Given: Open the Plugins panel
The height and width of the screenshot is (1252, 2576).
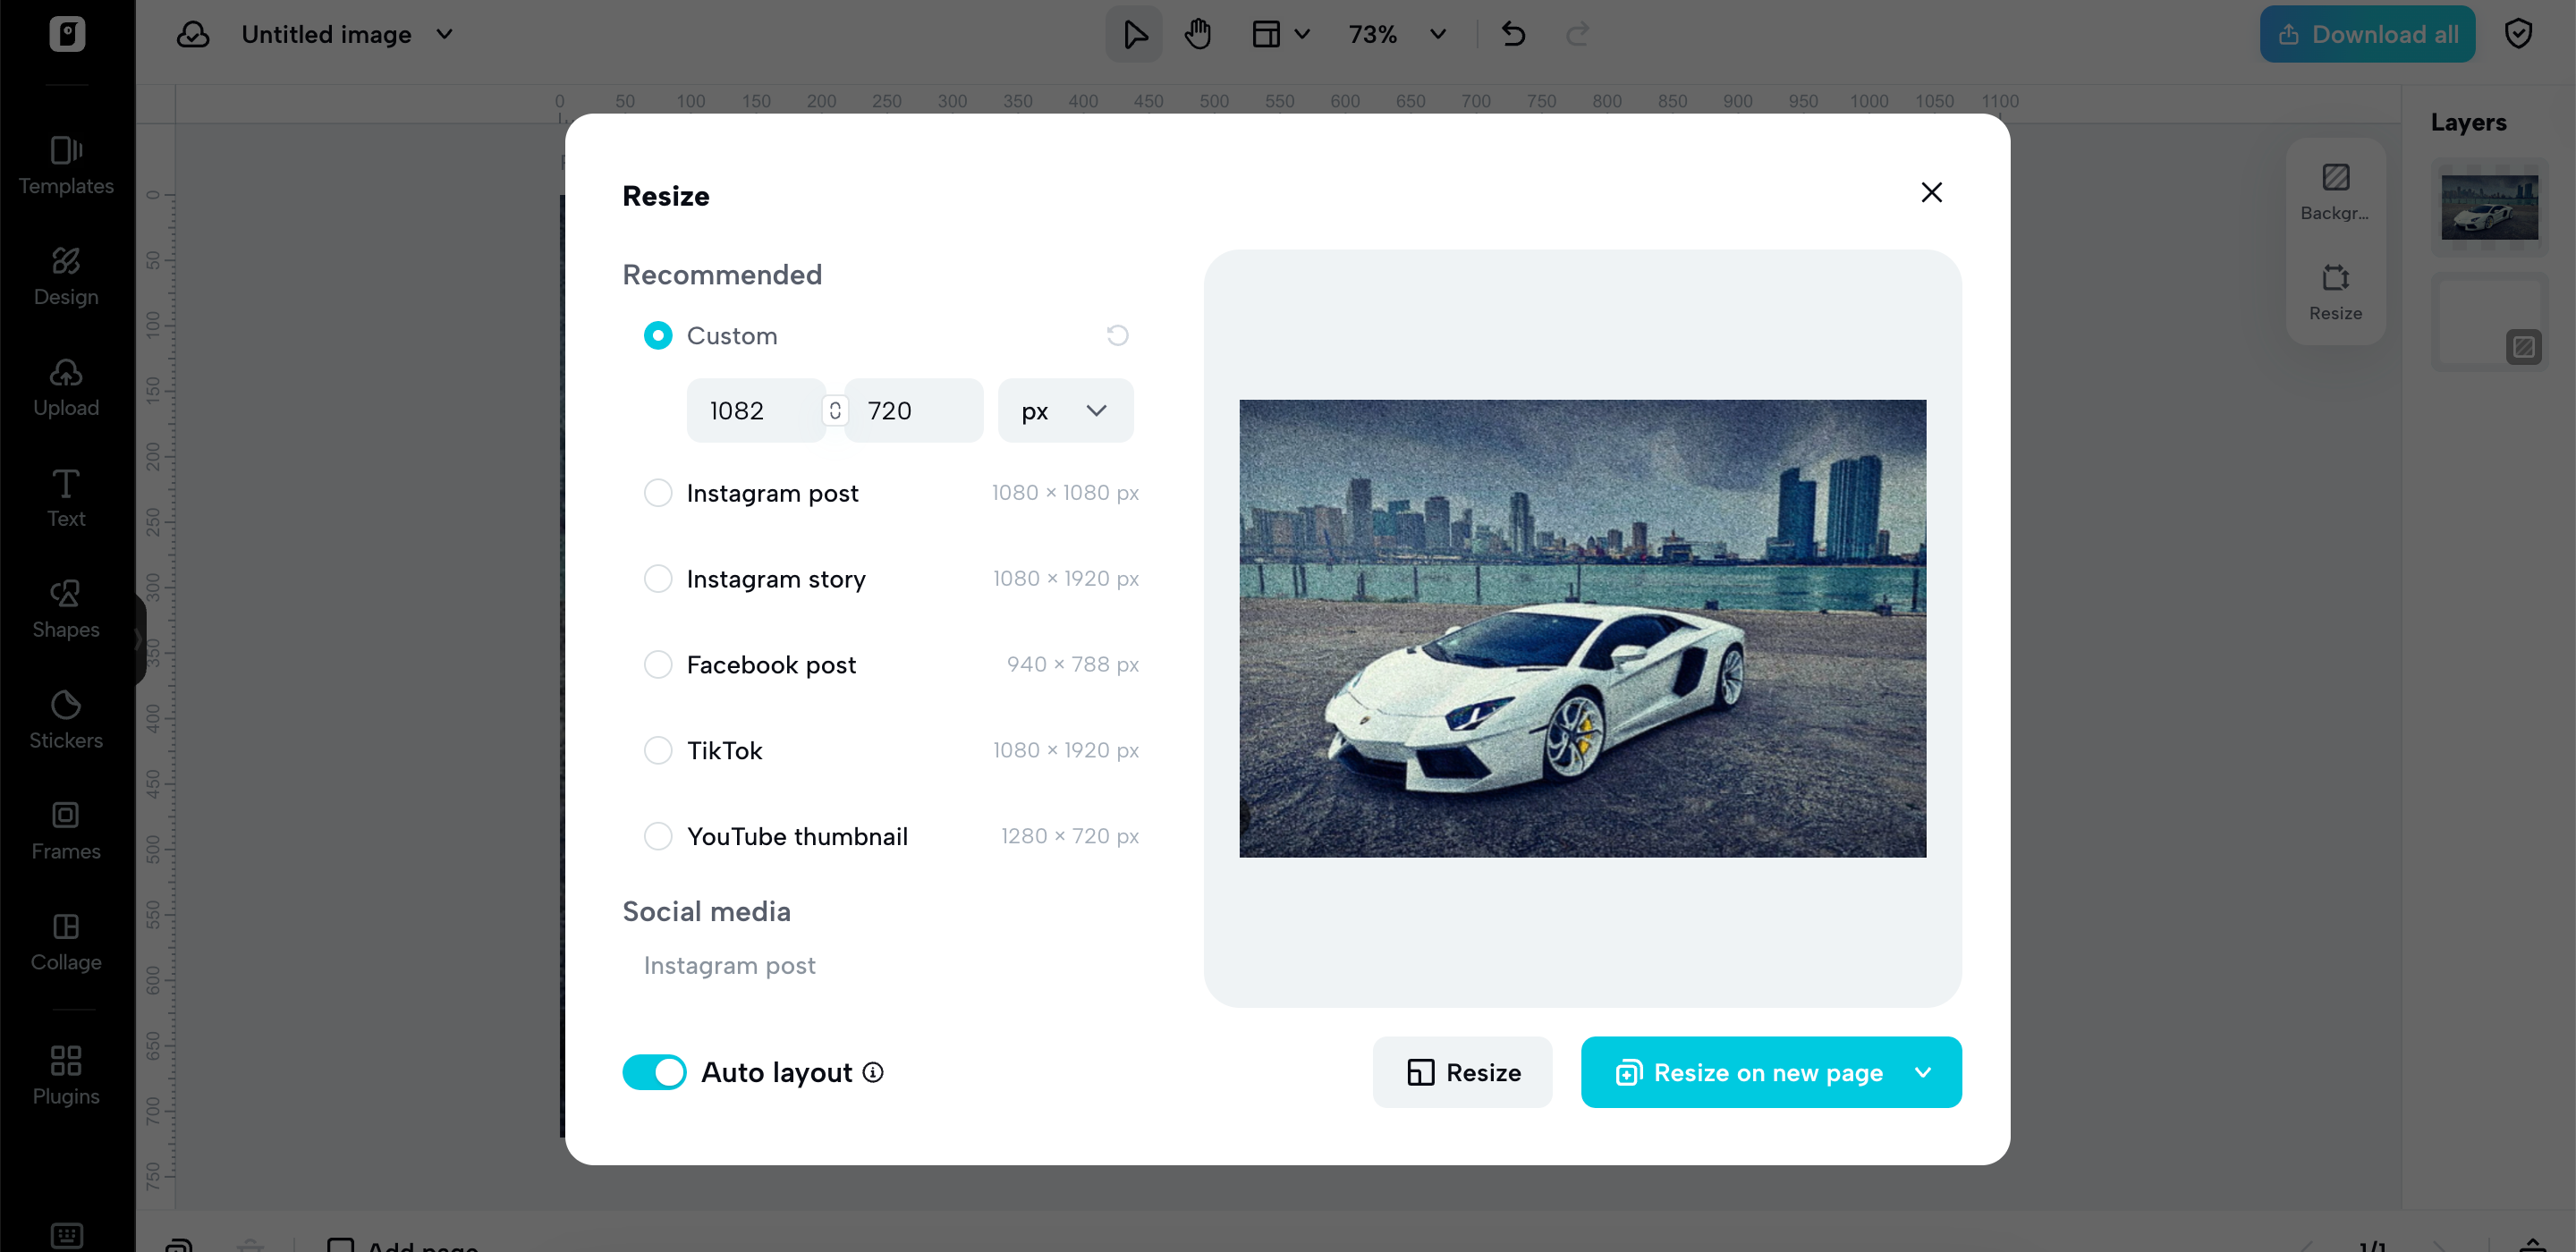Looking at the screenshot, I should (64, 1073).
